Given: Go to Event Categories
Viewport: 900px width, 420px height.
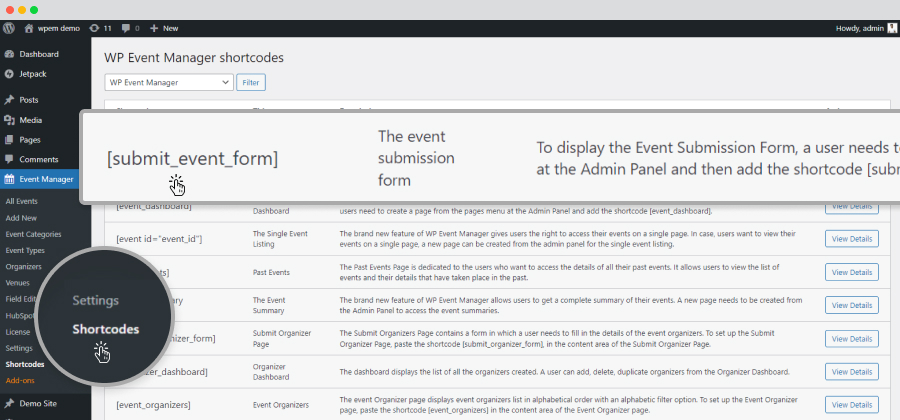Looking at the screenshot, I should click(x=33, y=234).
